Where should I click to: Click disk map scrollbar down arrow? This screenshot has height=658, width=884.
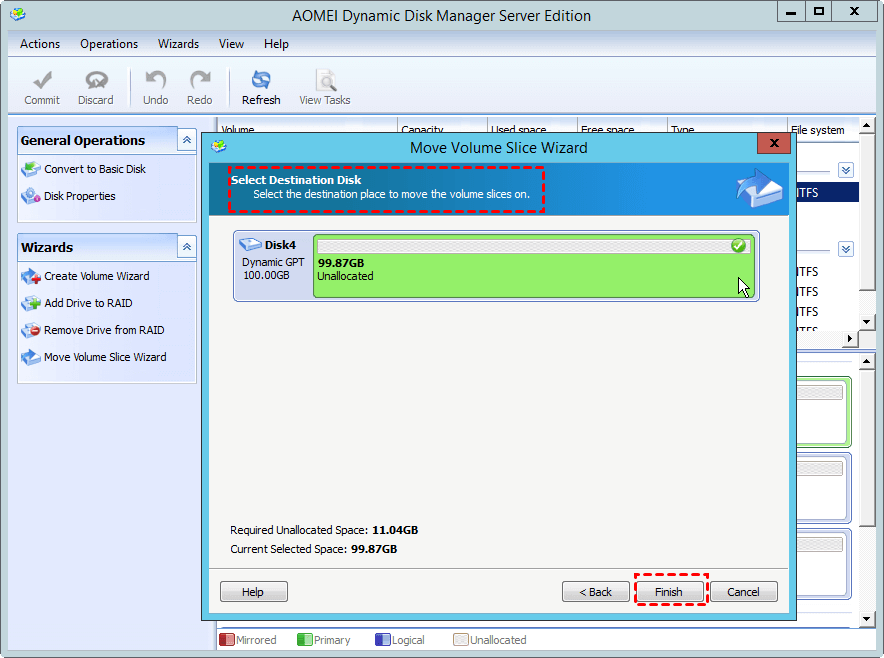[x=867, y=619]
